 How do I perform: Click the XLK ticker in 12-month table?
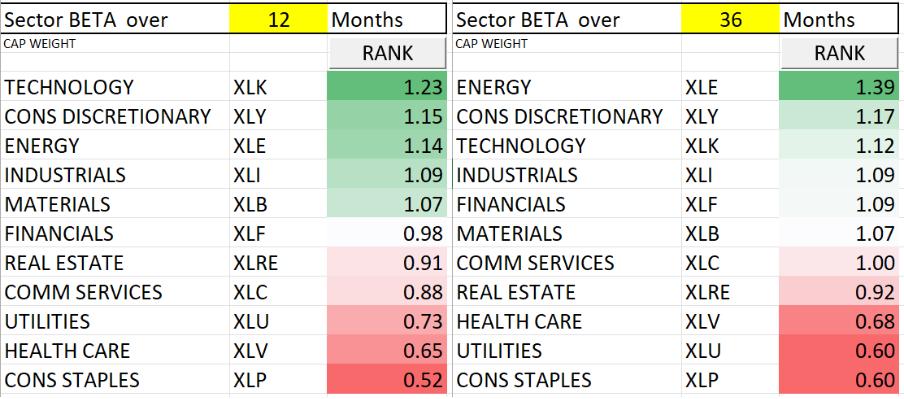(250, 87)
